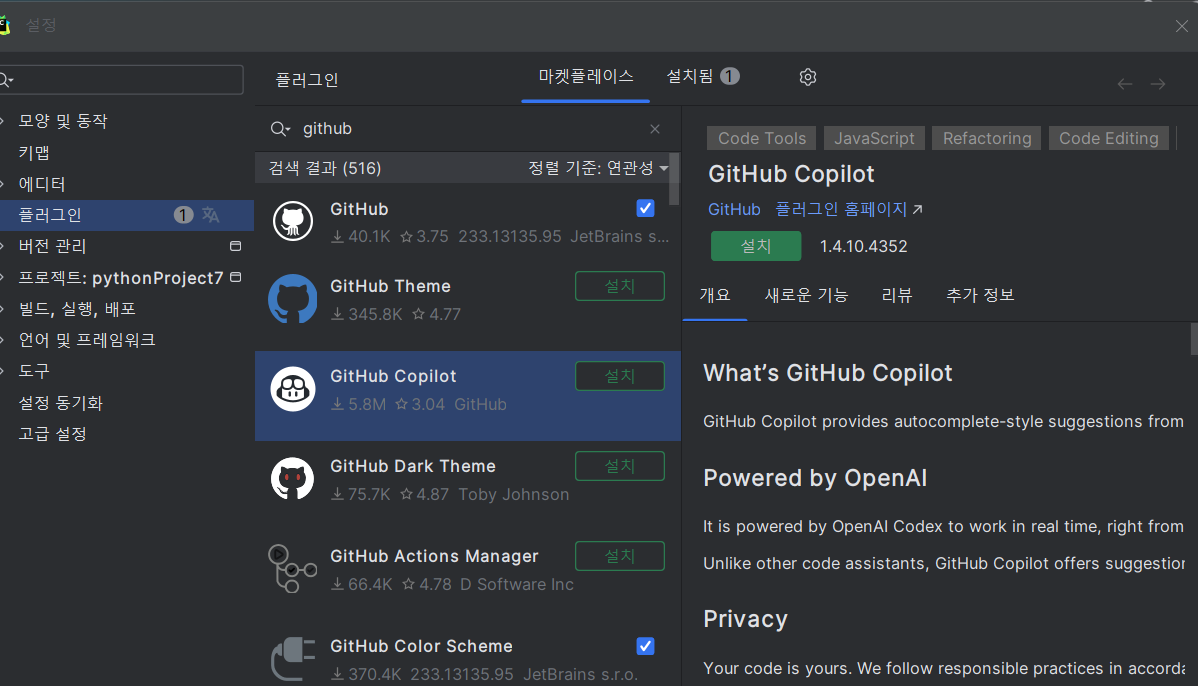Click the badge on 설치됨 tab
The height and width of the screenshot is (686, 1198).
730,76
